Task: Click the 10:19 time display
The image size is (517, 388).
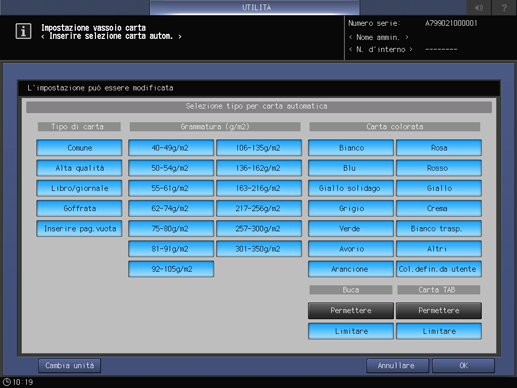Action: [23, 382]
